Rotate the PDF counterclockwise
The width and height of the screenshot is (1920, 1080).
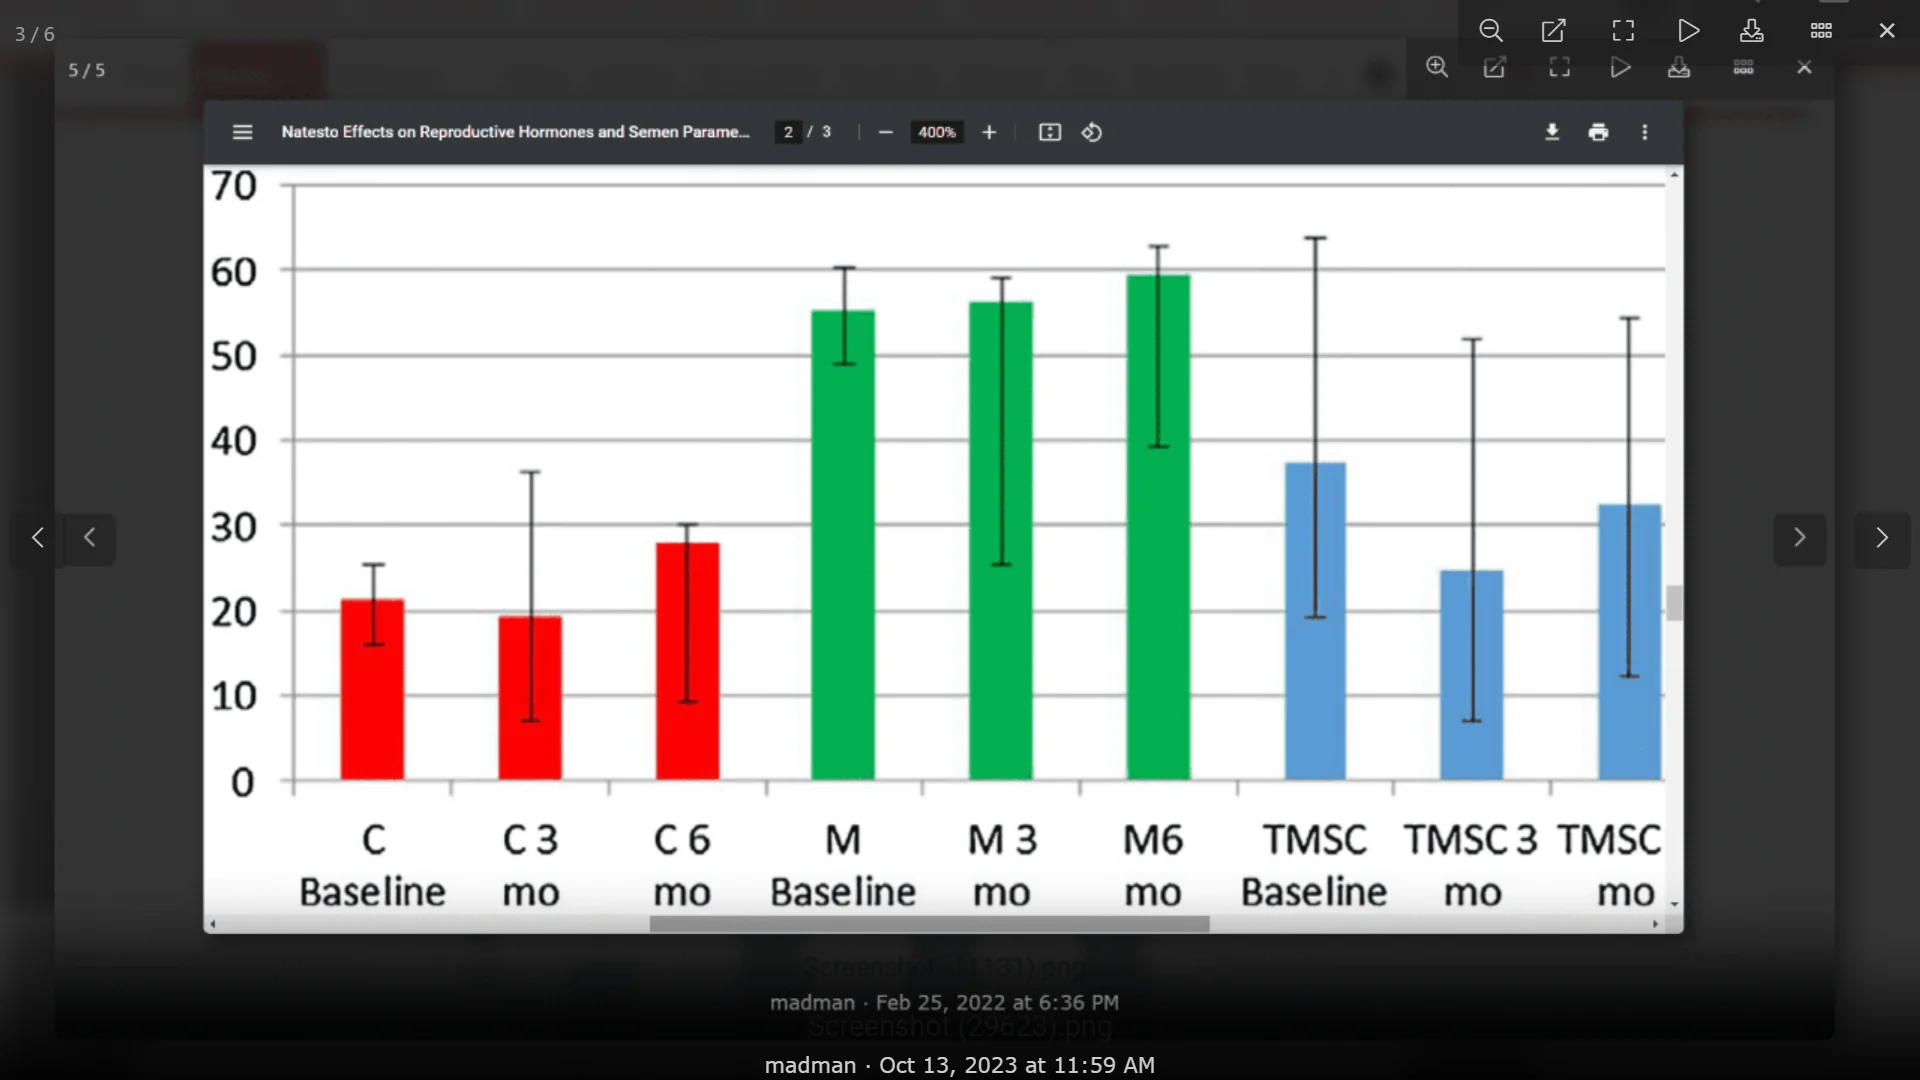point(1092,132)
